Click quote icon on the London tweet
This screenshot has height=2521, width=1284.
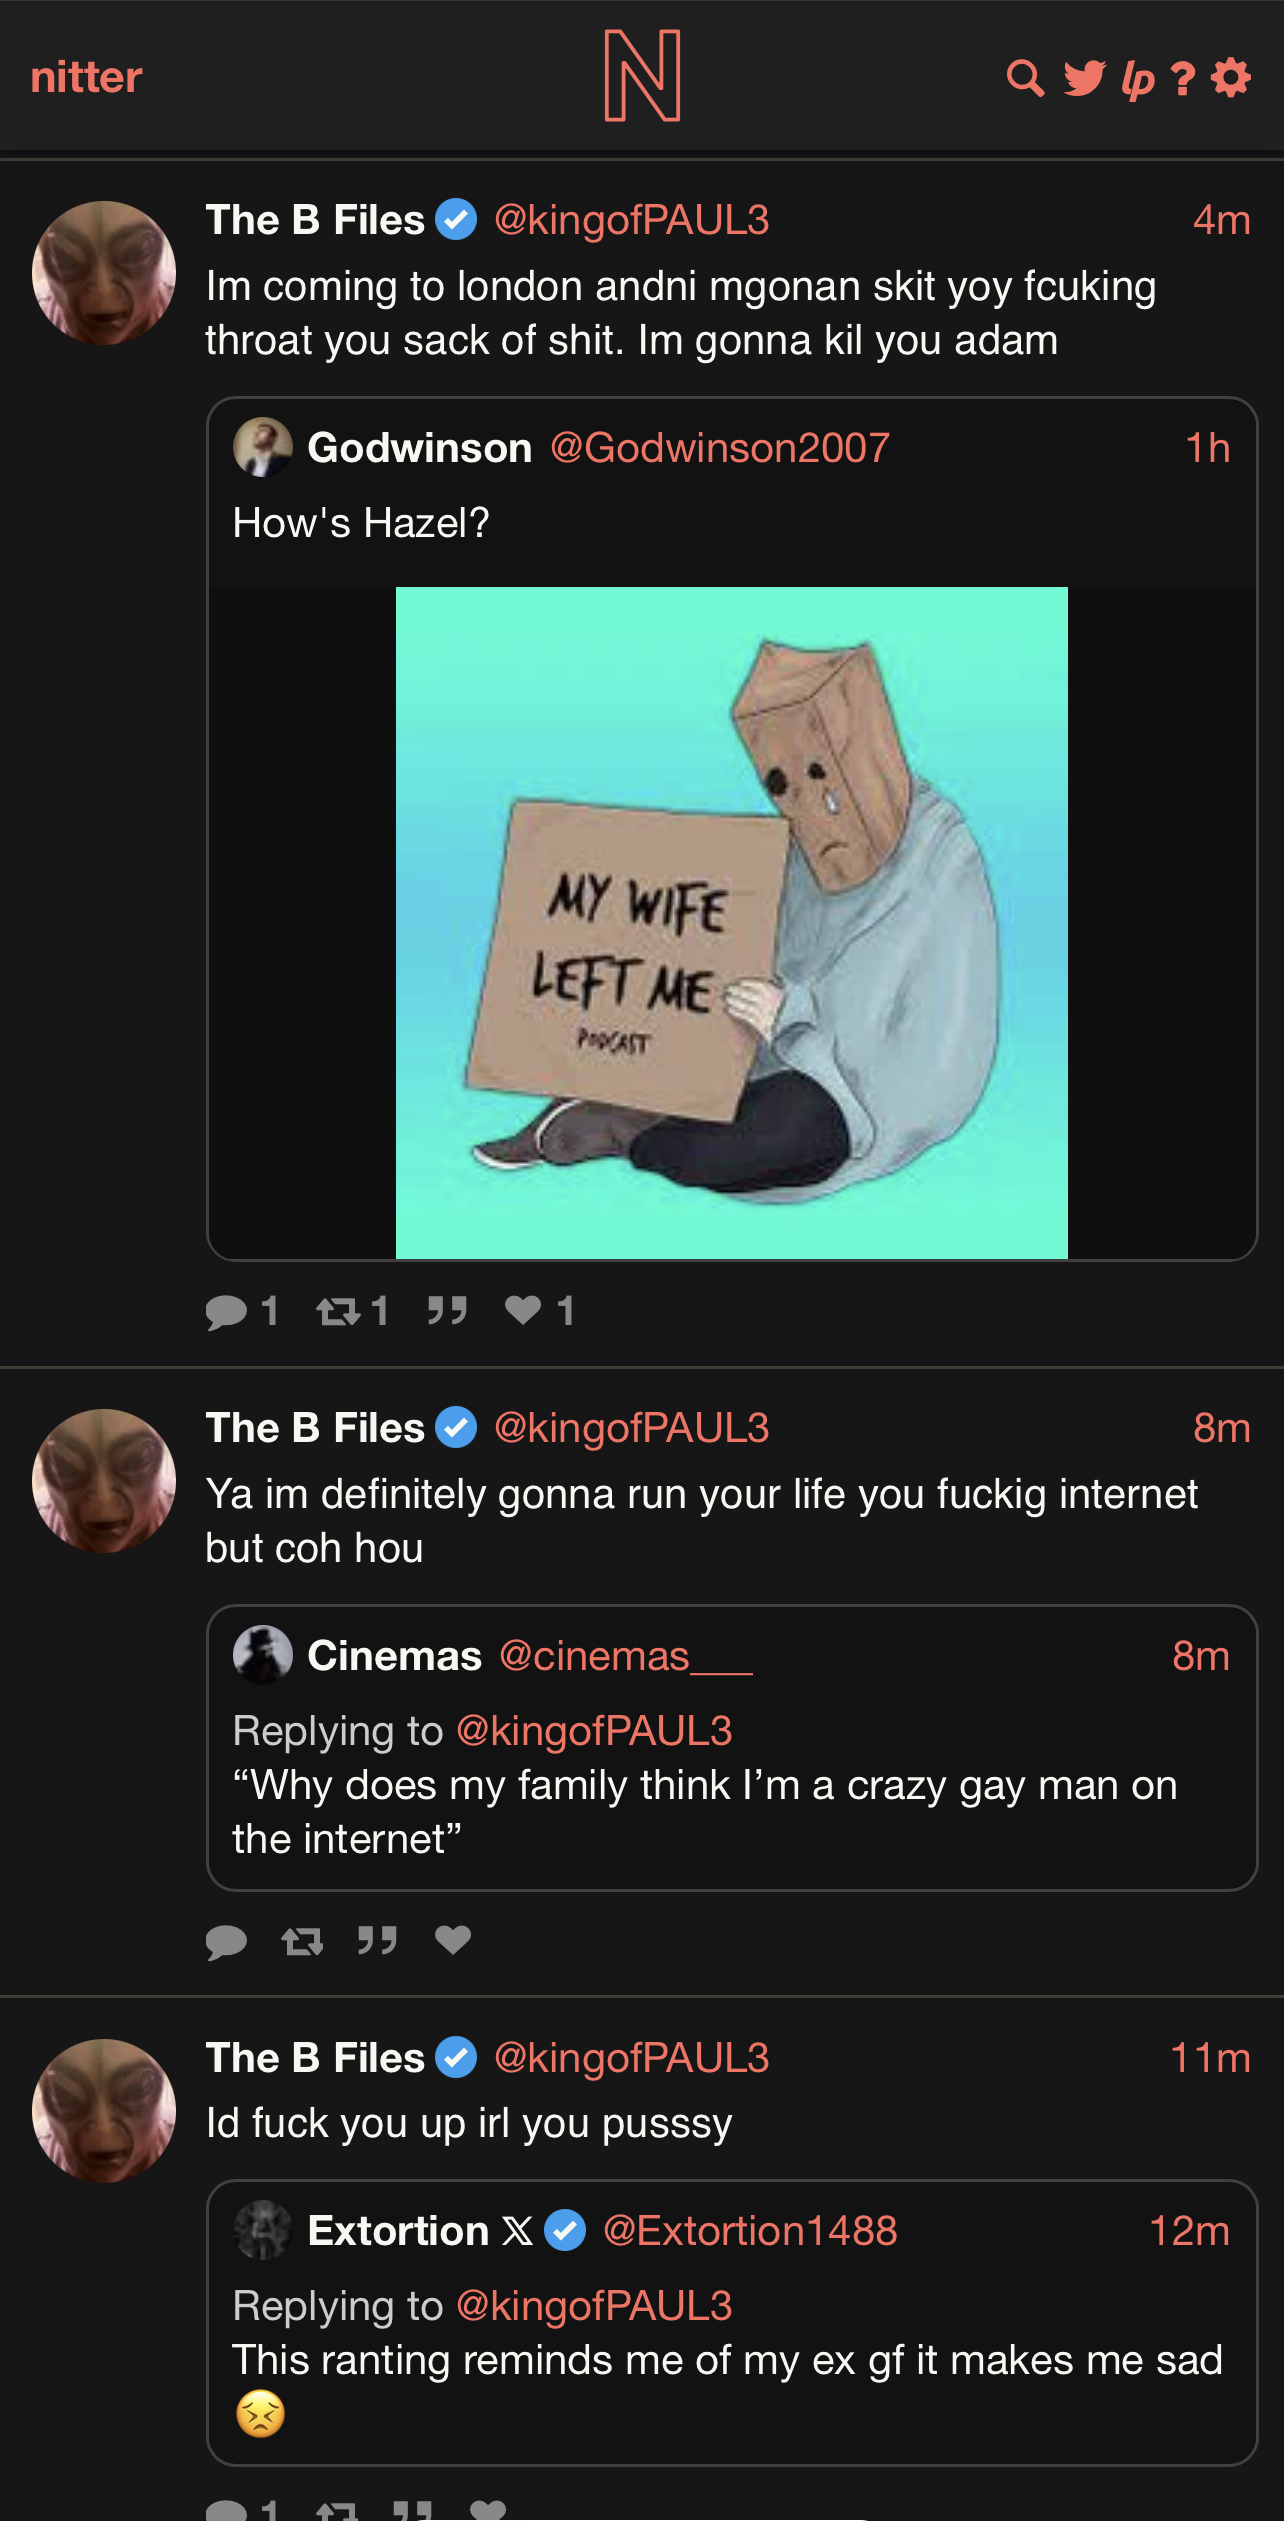point(447,1310)
